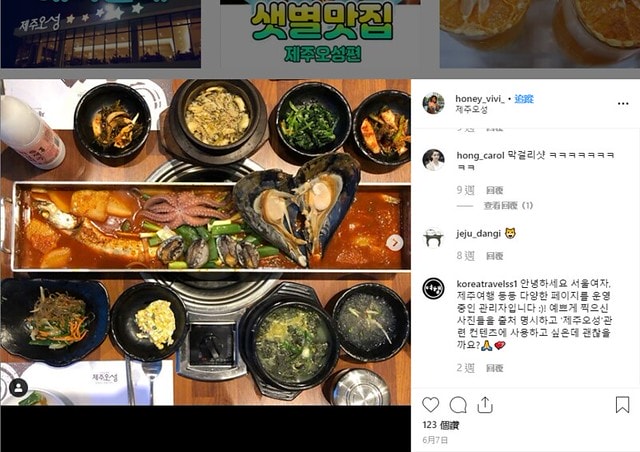Share the post via the upload arrow icon

click(485, 405)
